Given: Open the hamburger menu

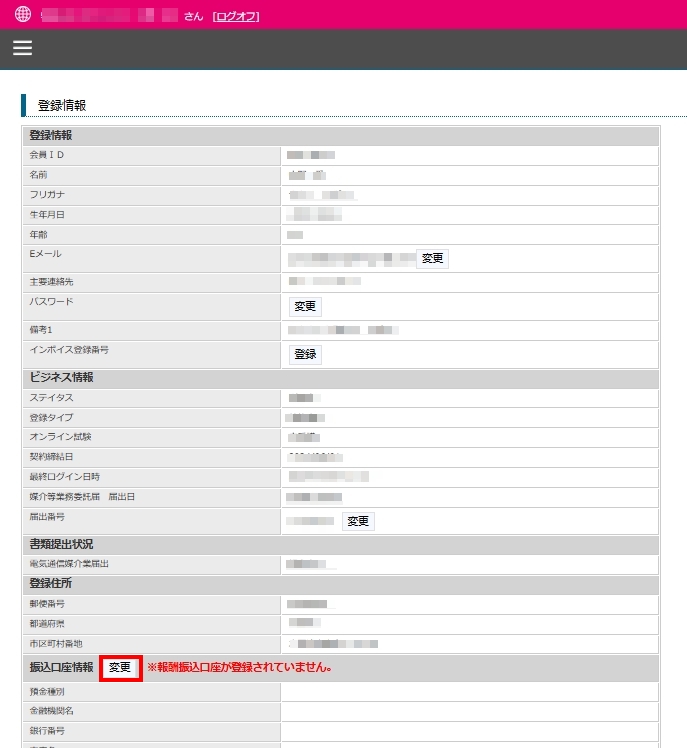Looking at the screenshot, I should pyautogui.click(x=22, y=48).
